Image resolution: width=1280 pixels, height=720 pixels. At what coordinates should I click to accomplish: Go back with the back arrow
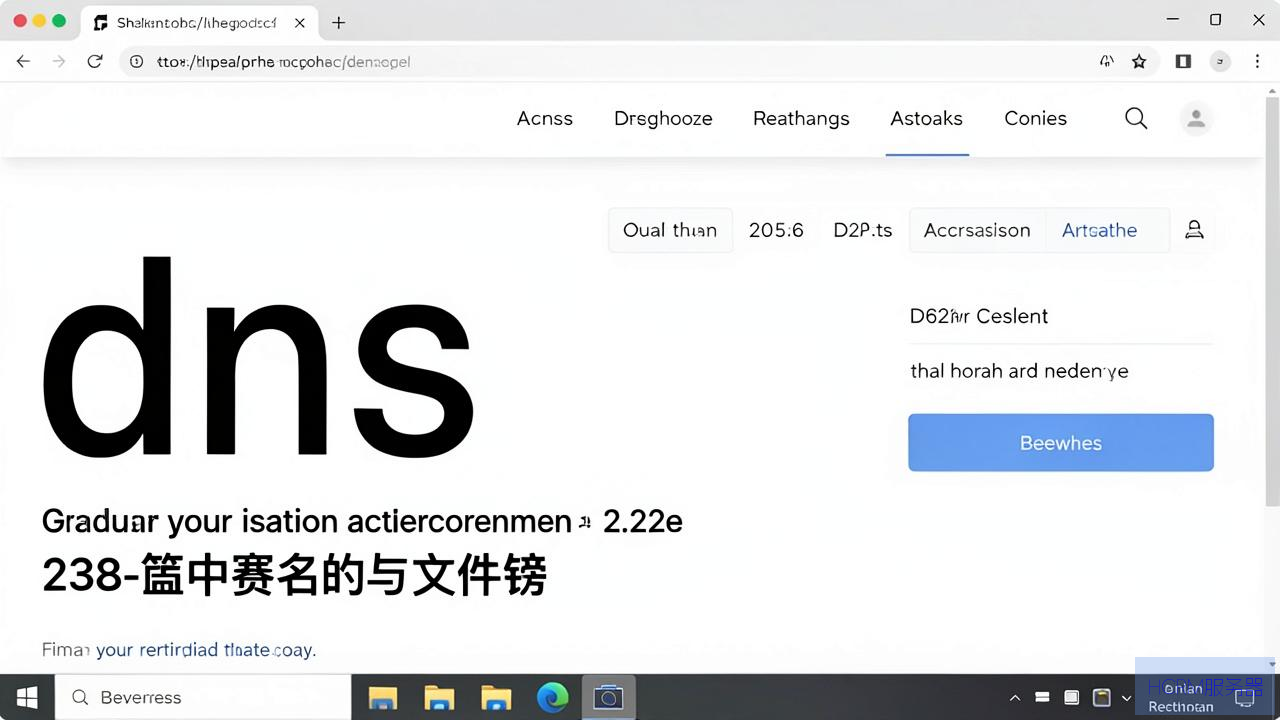tap(23, 61)
